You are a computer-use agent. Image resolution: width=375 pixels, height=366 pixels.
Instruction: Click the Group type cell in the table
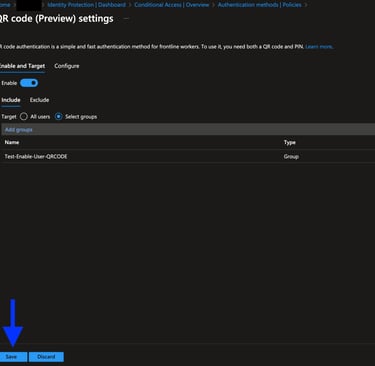pos(291,156)
